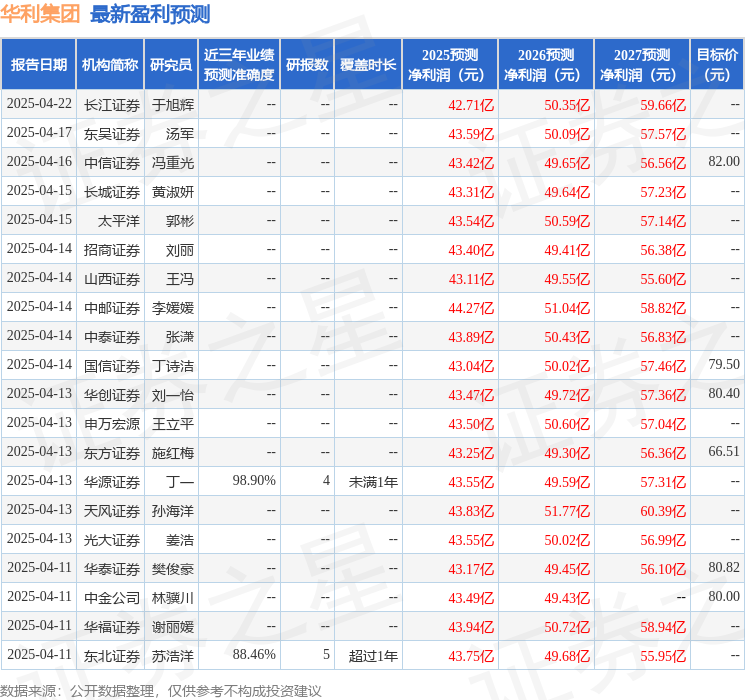Viewport: 745px width, 700px height.
Task: Click target price 66.51
Action: pos(724,451)
